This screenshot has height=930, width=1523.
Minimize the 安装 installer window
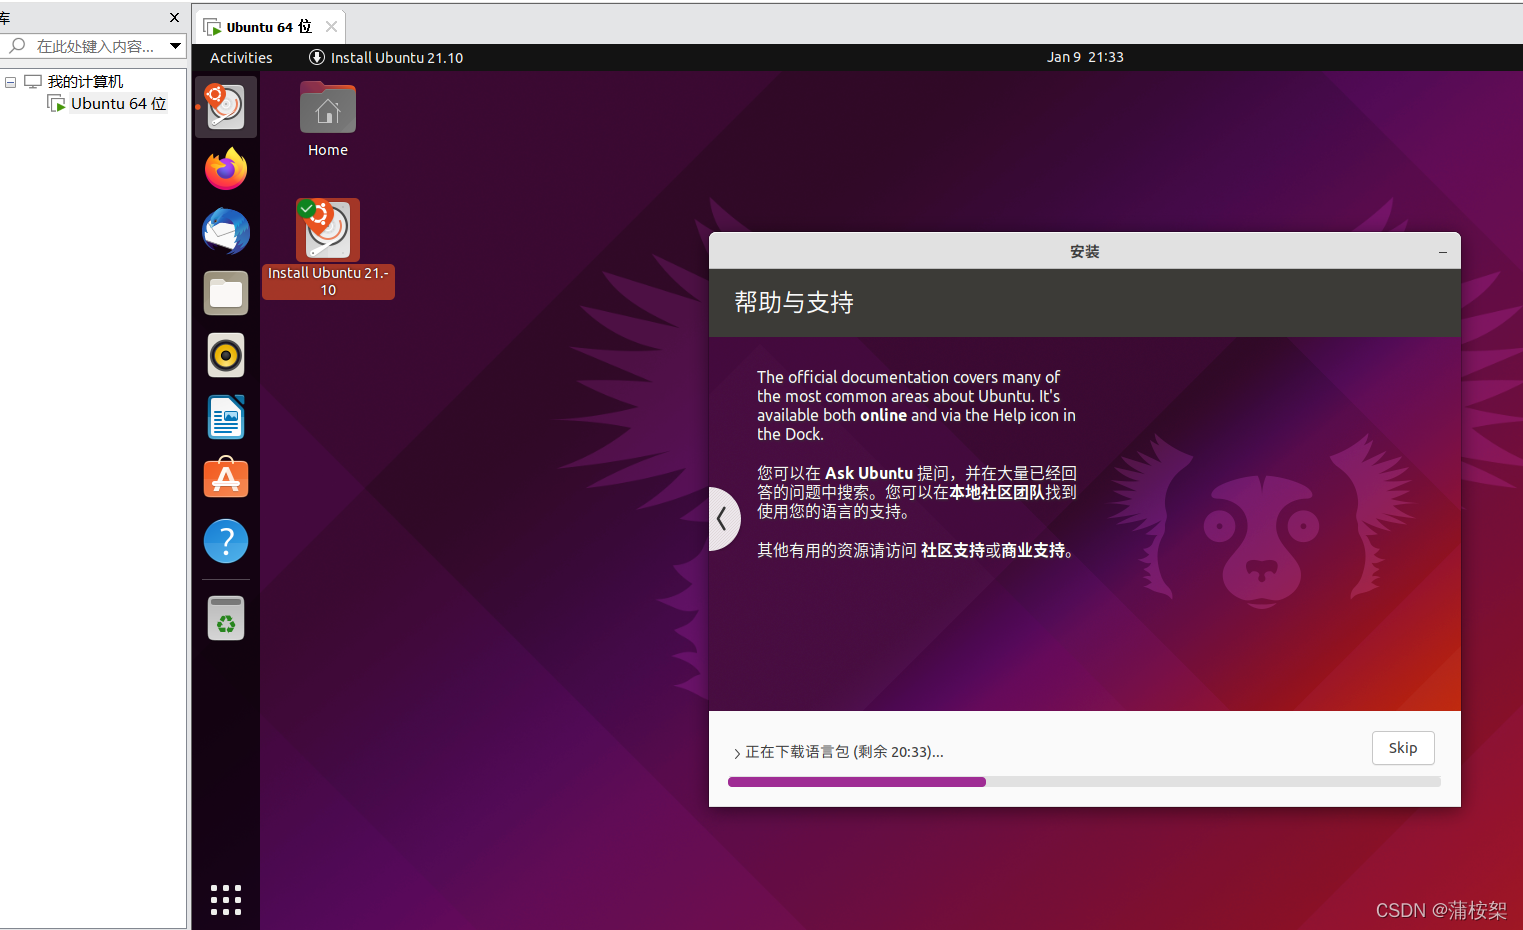point(1443,252)
